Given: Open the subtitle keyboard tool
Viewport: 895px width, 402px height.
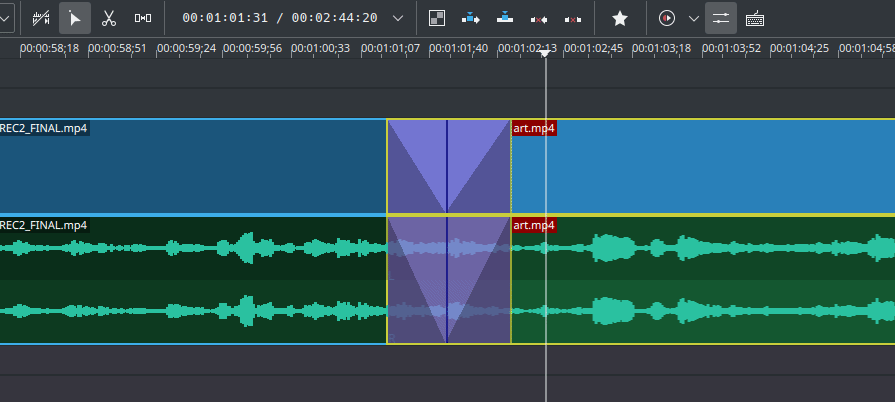Looking at the screenshot, I should [x=755, y=18].
